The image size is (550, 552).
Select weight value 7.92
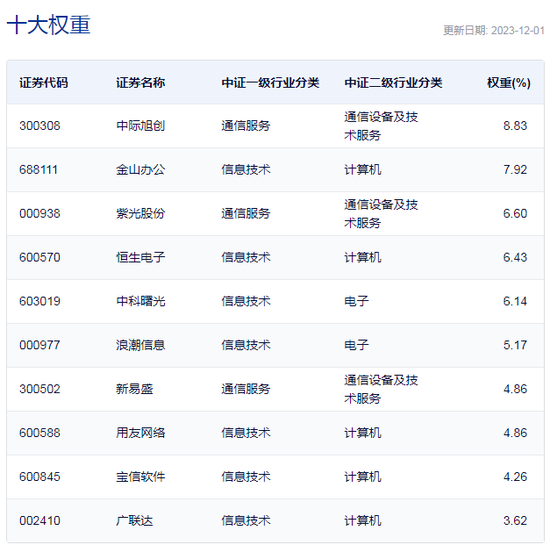tap(515, 170)
